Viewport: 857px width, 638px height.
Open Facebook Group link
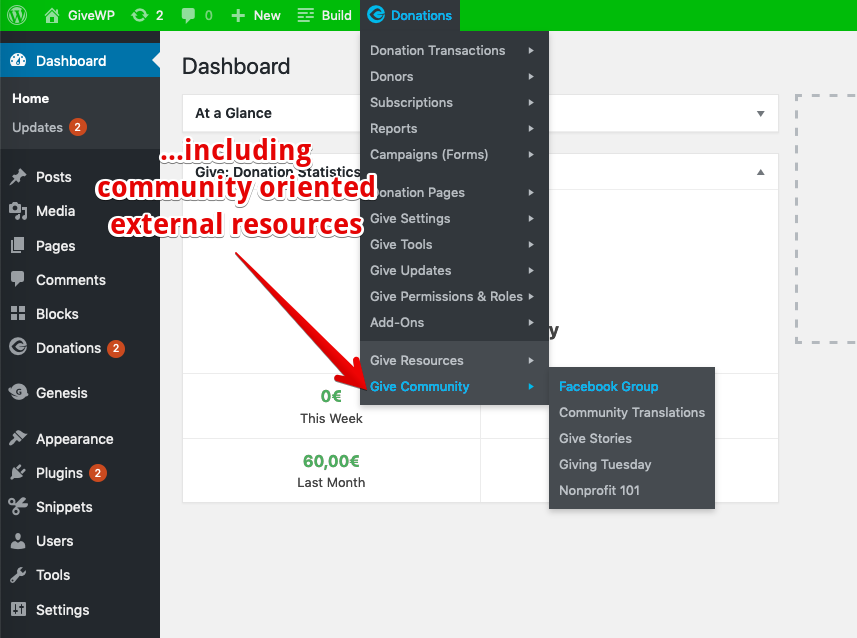(608, 387)
